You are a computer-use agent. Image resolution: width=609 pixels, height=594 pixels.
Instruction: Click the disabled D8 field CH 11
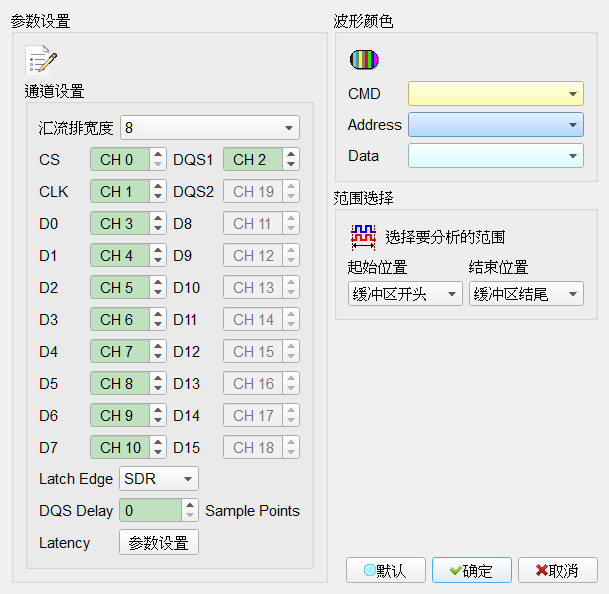[253, 223]
